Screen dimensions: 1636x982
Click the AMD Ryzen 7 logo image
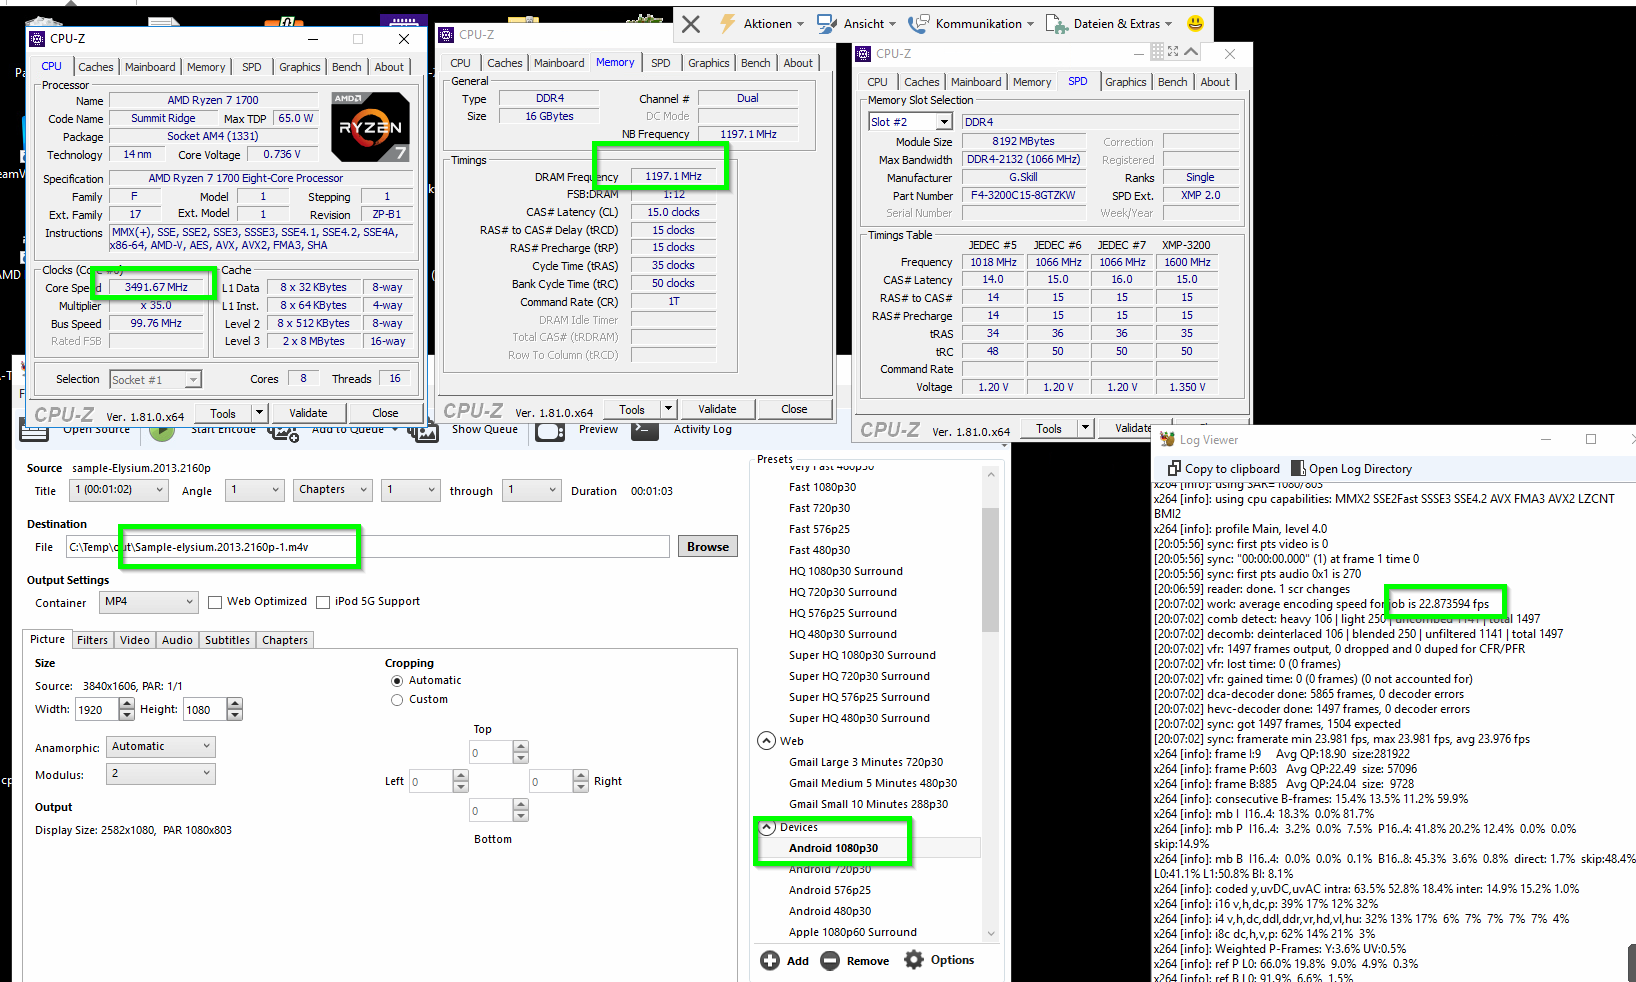(x=370, y=127)
